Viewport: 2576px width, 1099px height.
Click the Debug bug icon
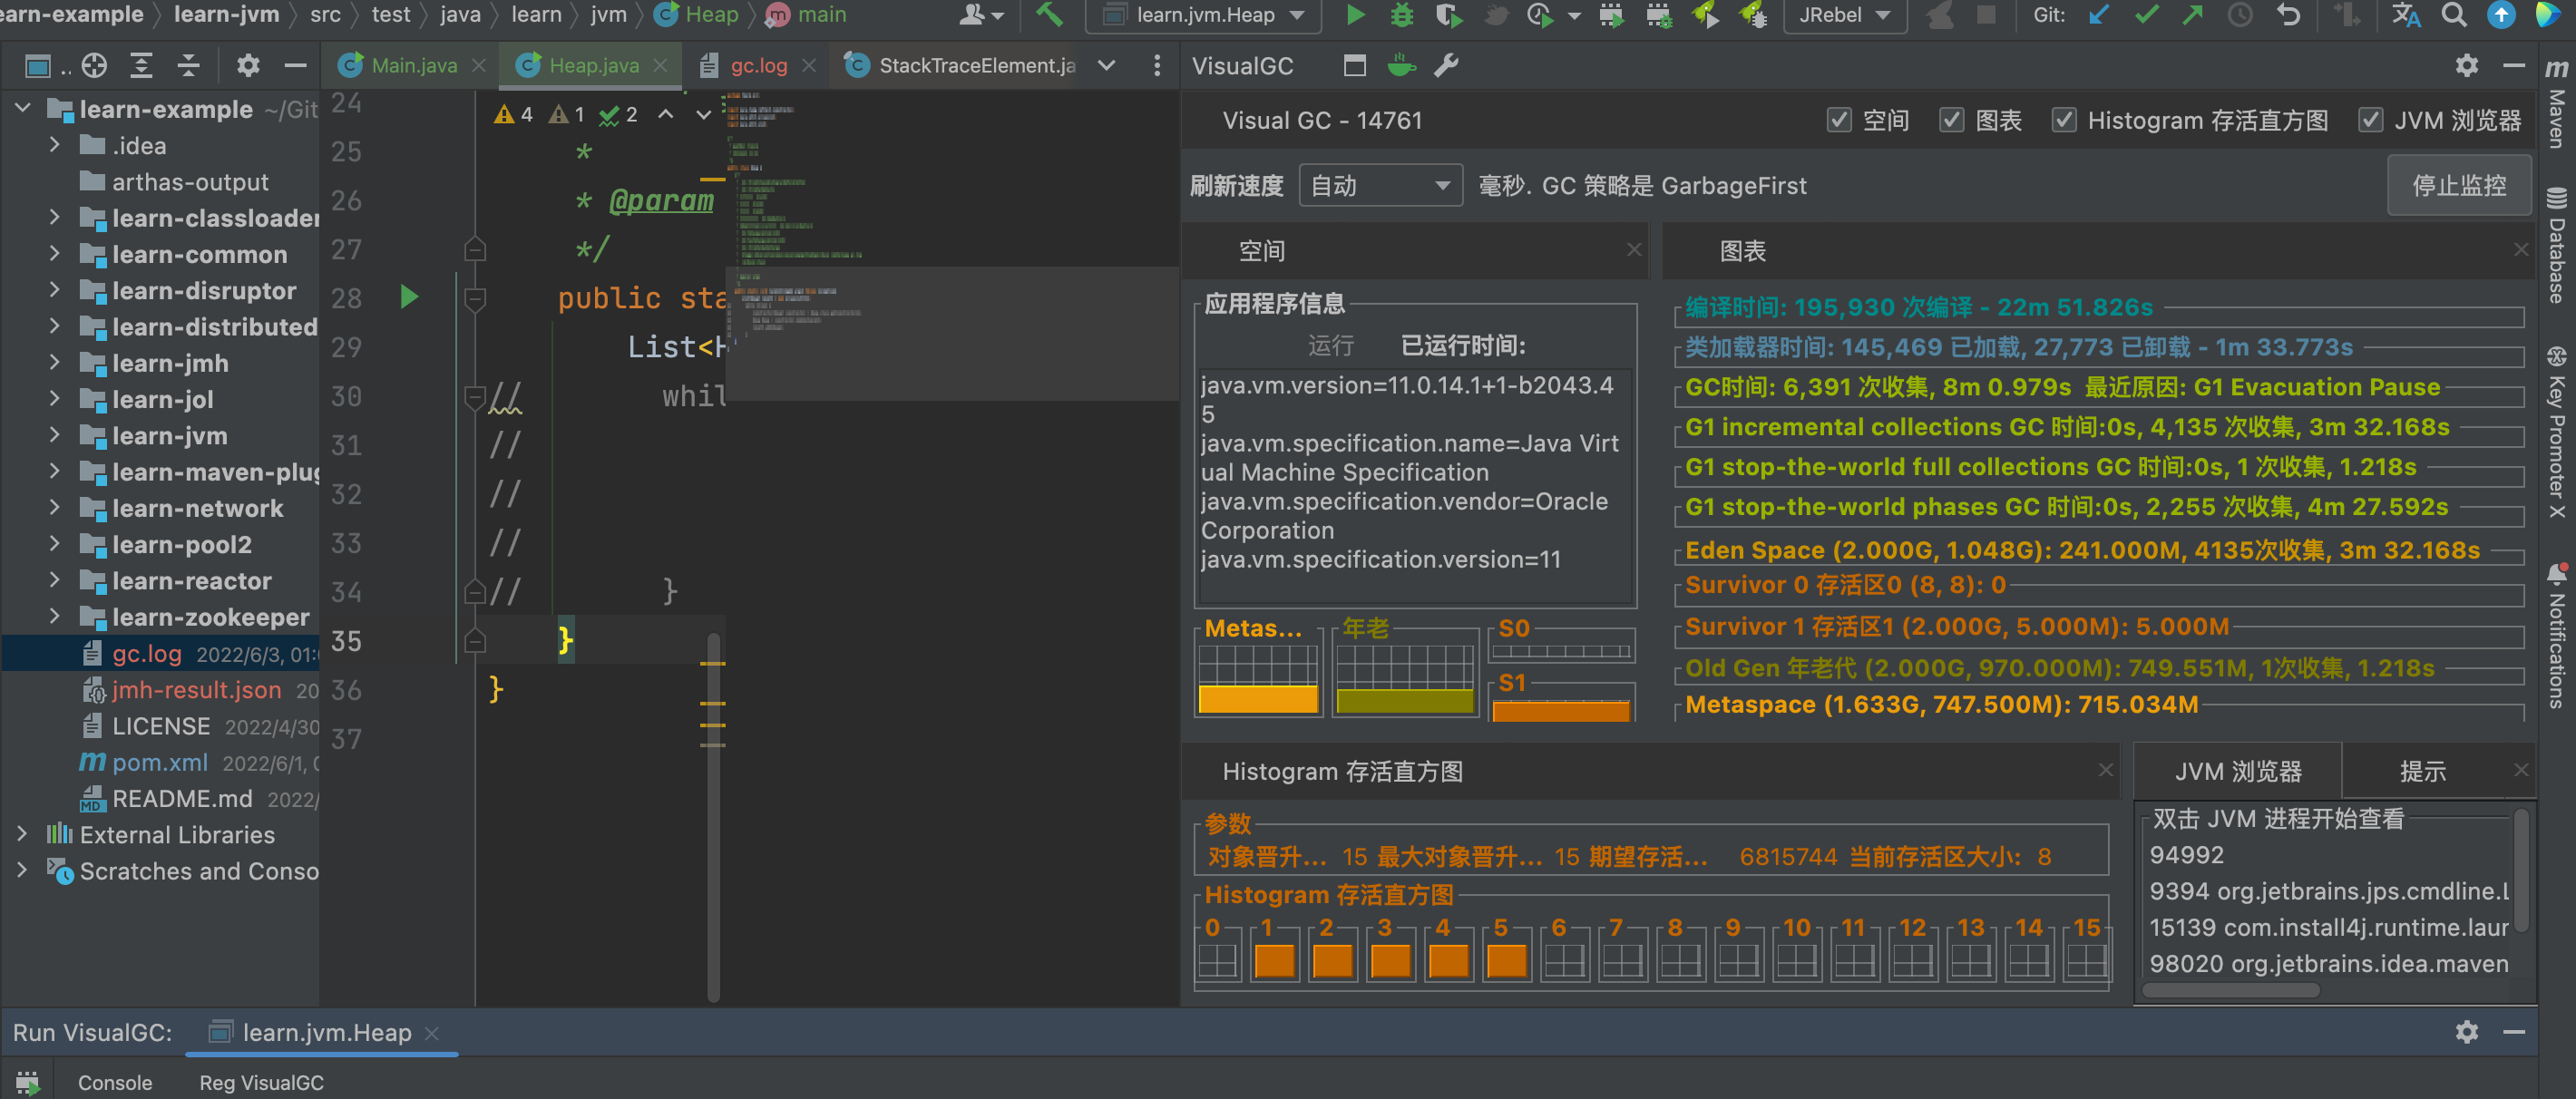pos(1401,15)
